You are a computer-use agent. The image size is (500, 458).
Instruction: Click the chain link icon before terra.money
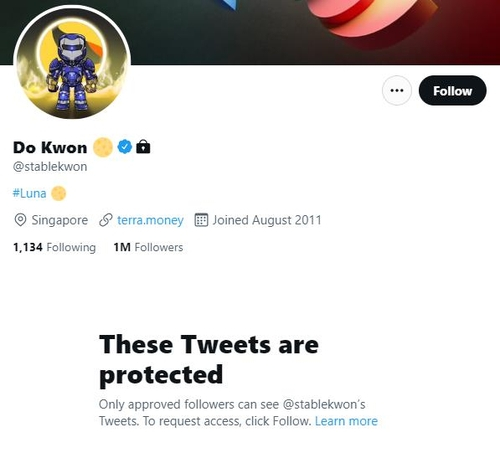point(106,220)
